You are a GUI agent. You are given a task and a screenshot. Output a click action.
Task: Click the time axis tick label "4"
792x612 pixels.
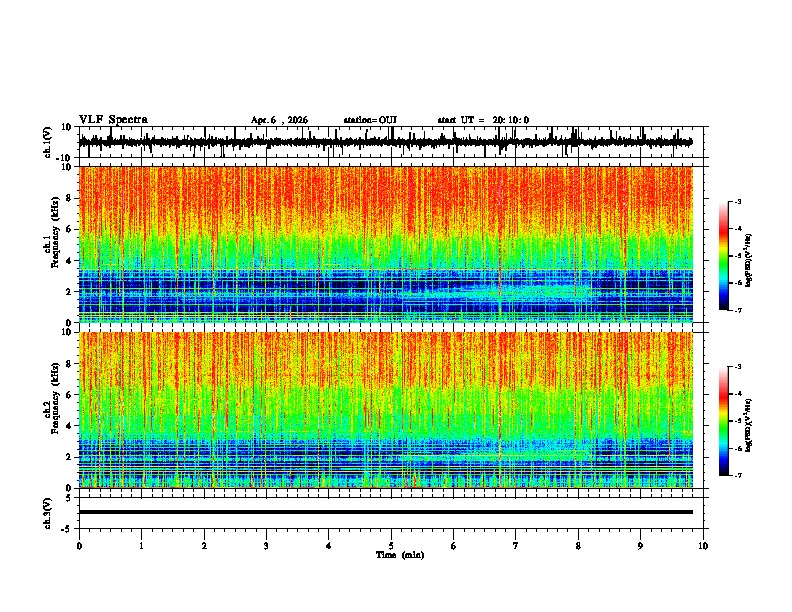[329, 546]
